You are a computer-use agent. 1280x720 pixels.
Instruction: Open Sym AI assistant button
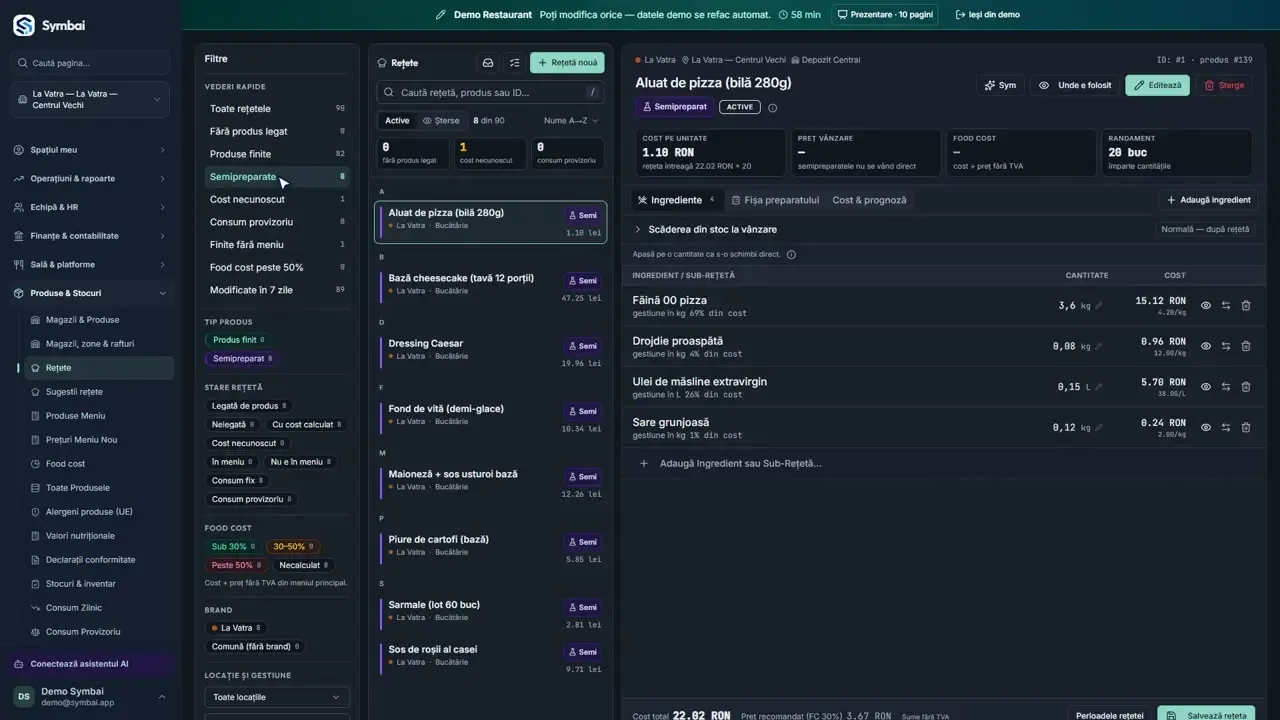pyautogui.click(x=1000, y=85)
